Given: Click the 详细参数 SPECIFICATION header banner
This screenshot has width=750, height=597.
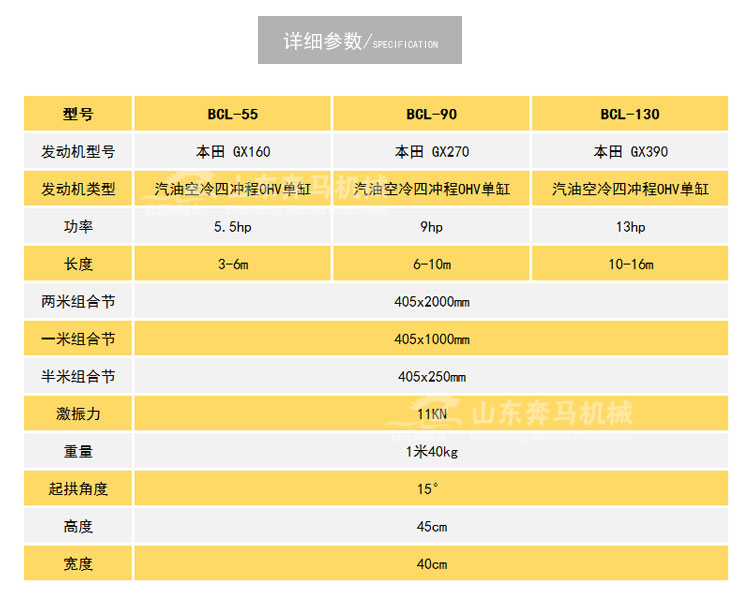Looking at the screenshot, I should point(360,41).
